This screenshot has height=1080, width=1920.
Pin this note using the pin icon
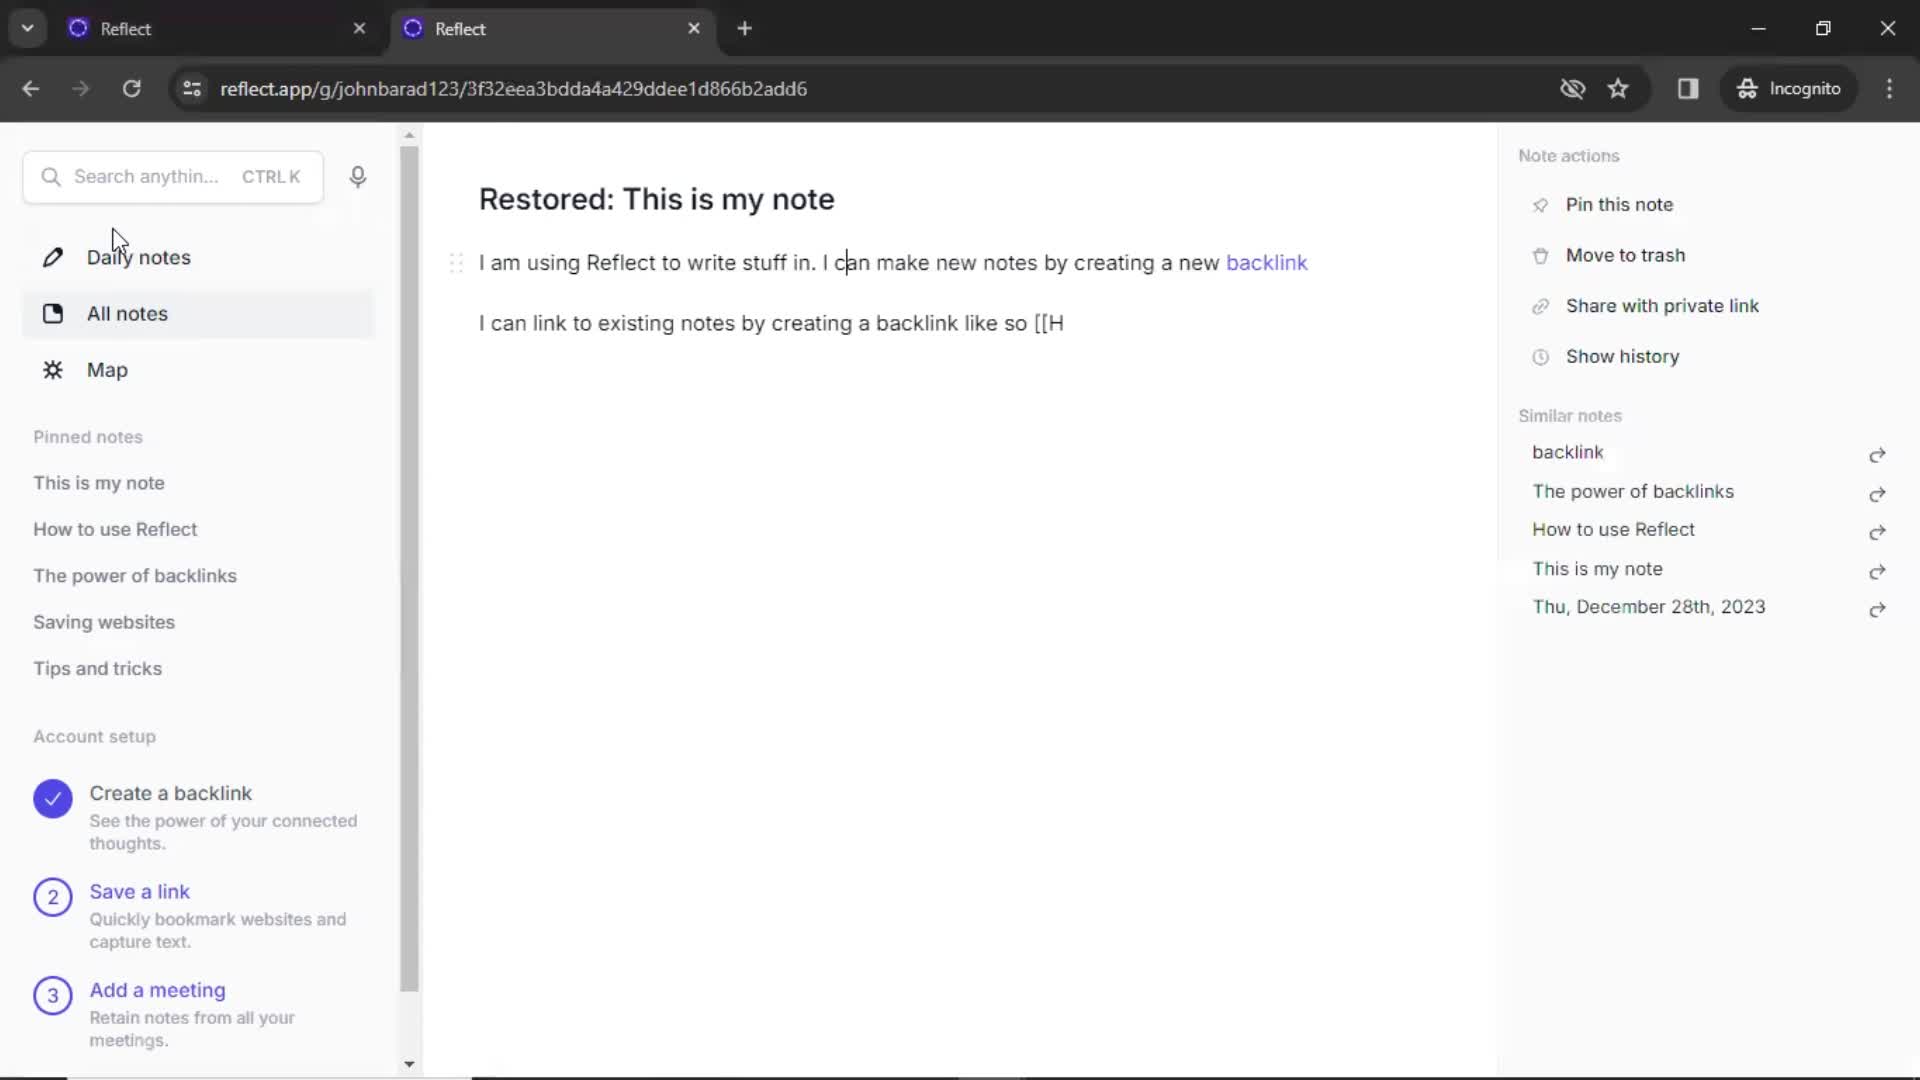1620,204
